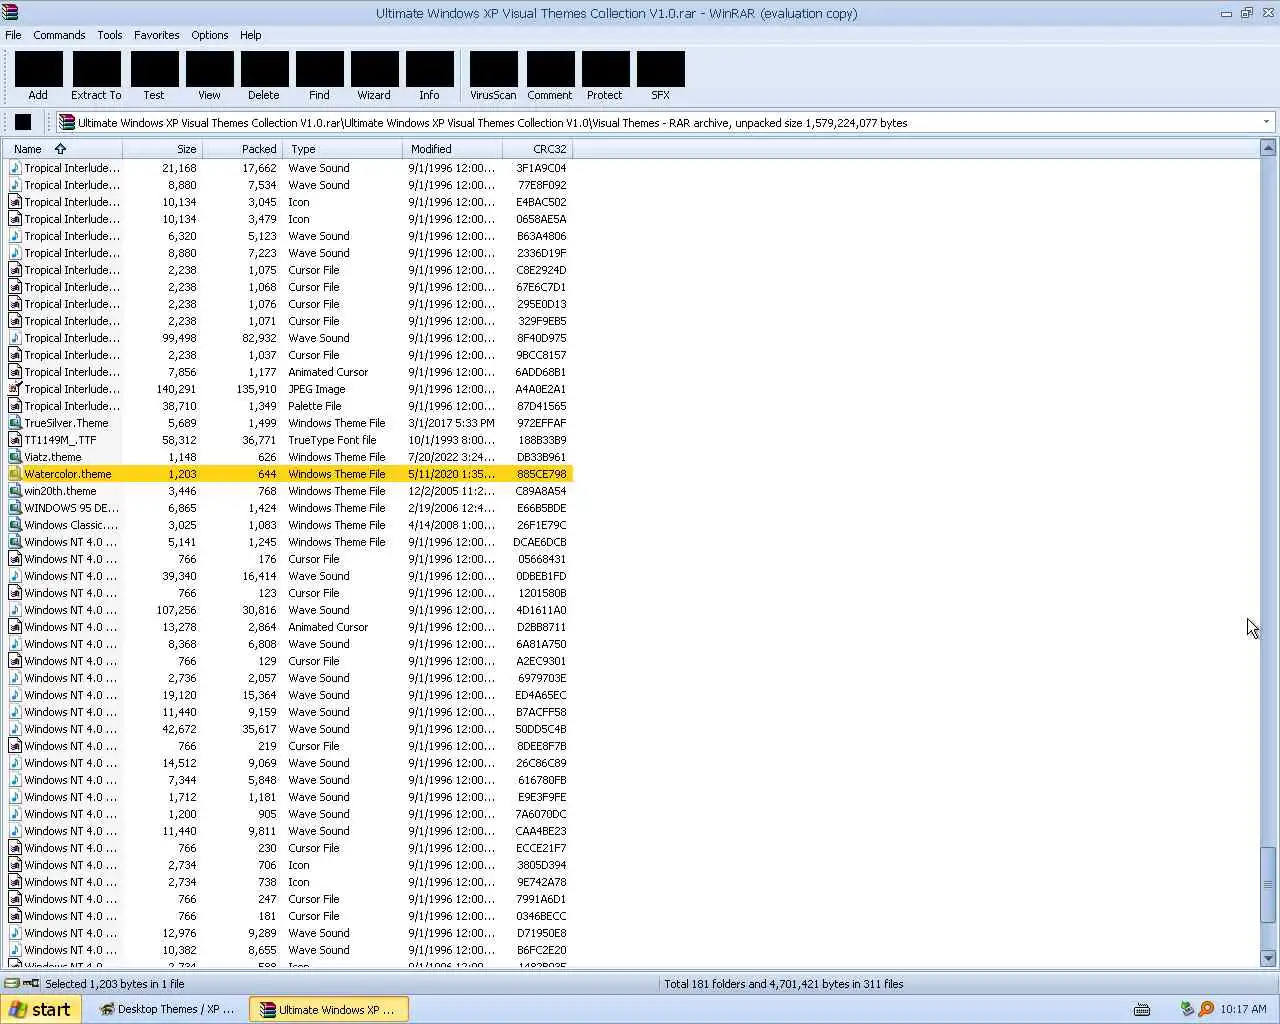Sort files by CRC32 column header
The width and height of the screenshot is (1280, 1024).
coord(538,149)
